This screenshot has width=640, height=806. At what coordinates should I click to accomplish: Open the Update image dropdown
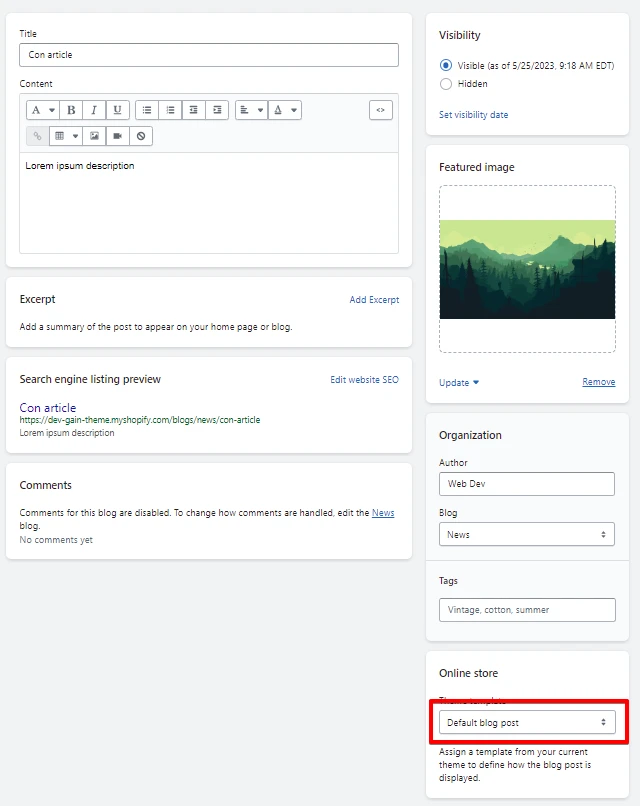coord(459,382)
